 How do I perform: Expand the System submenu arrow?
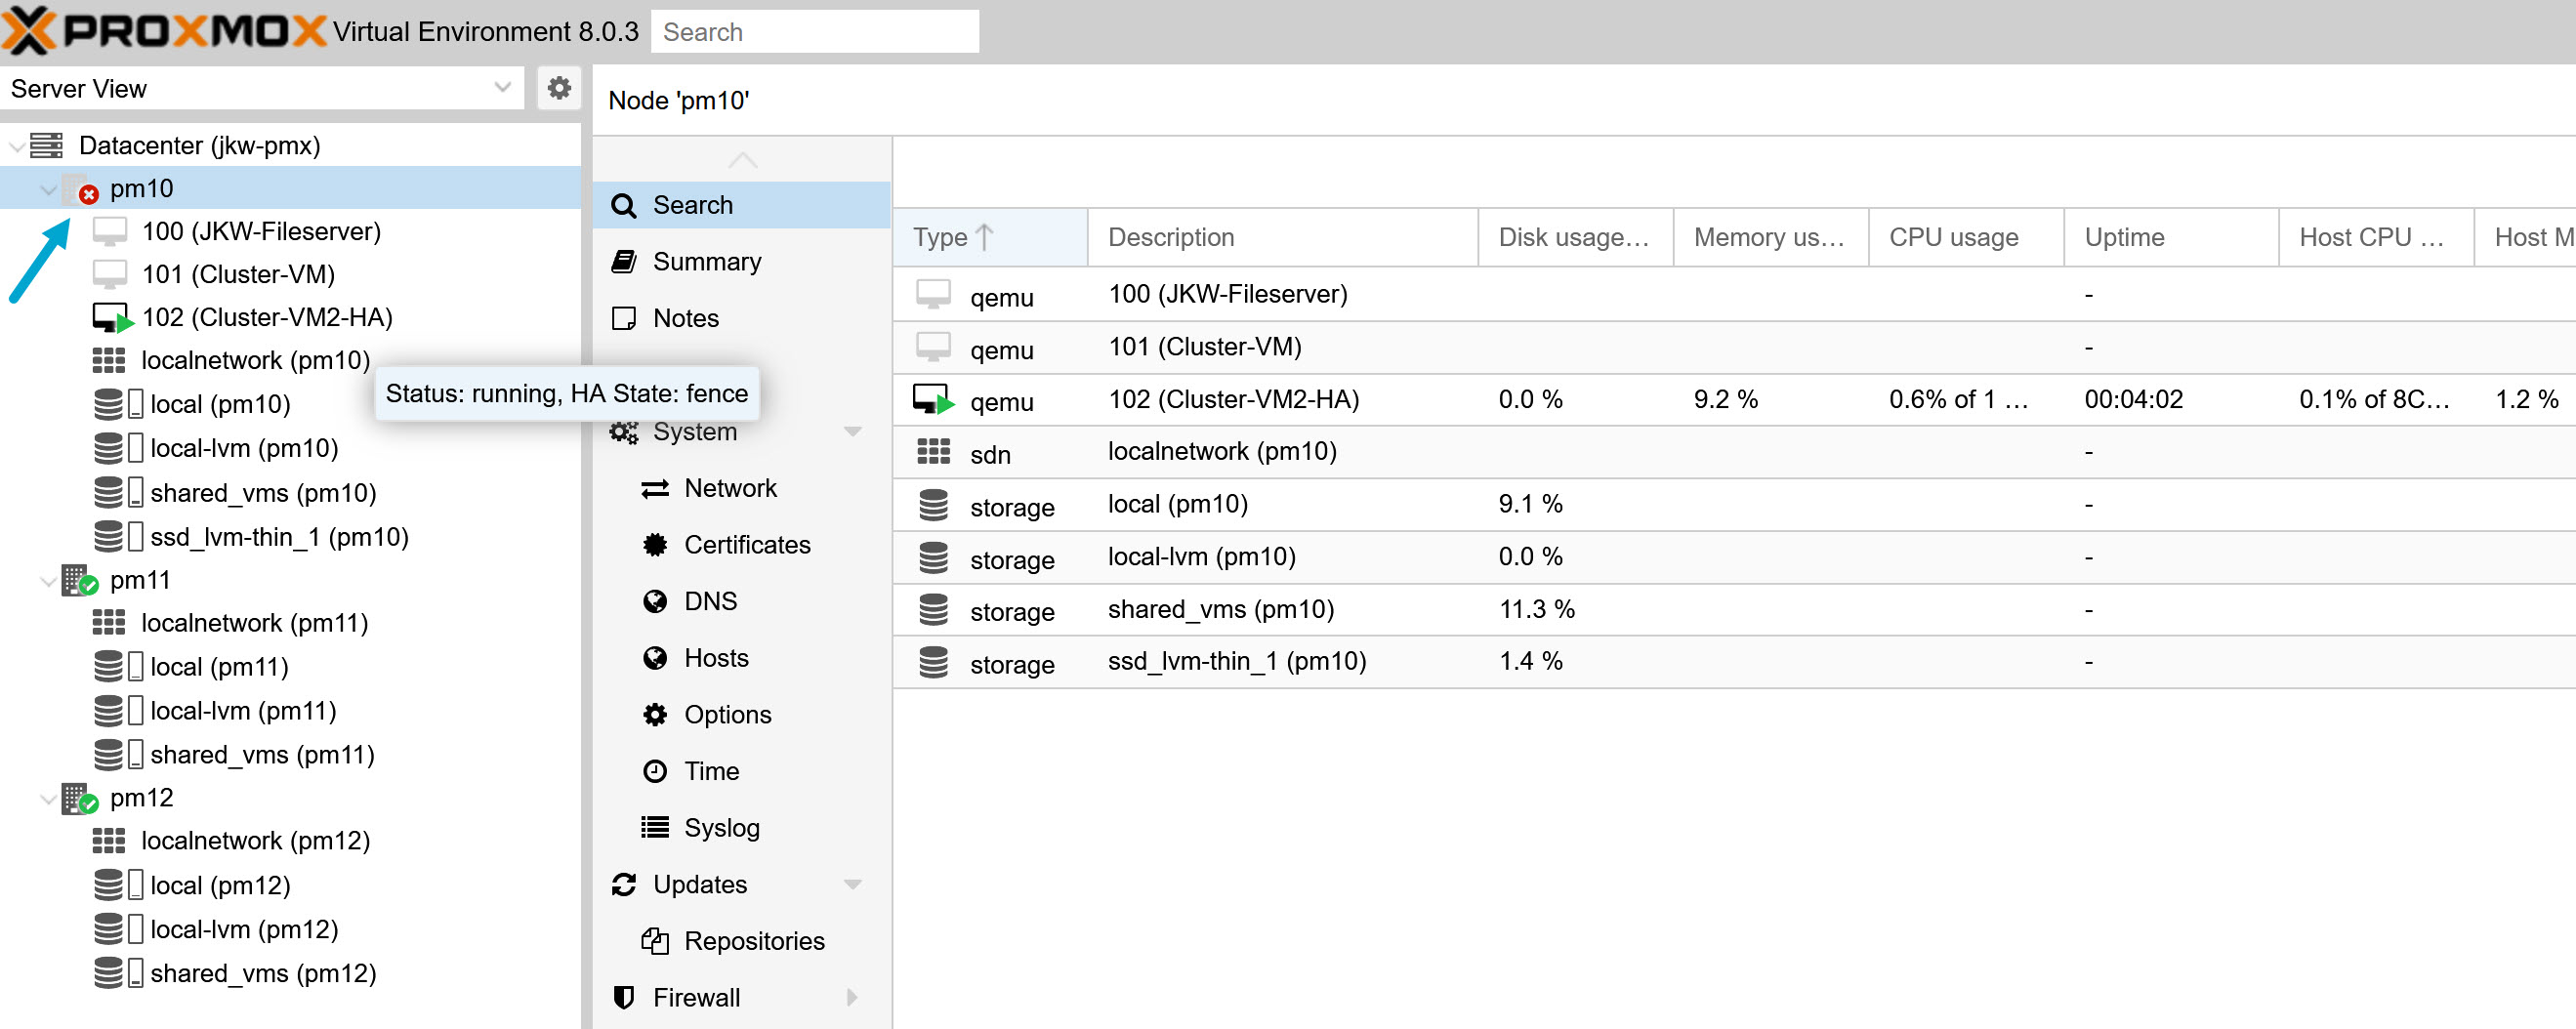click(853, 431)
